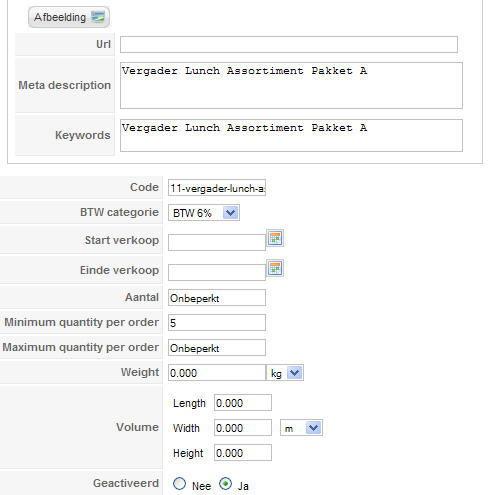488x495 pixels.
Task: Click the Afbeelding button
Action: [x=69, y=17]
